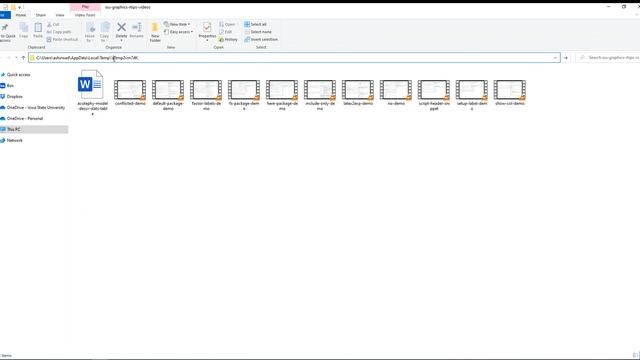Open the New item dropdown
640x360 pixels.
(x=177, y=24)
